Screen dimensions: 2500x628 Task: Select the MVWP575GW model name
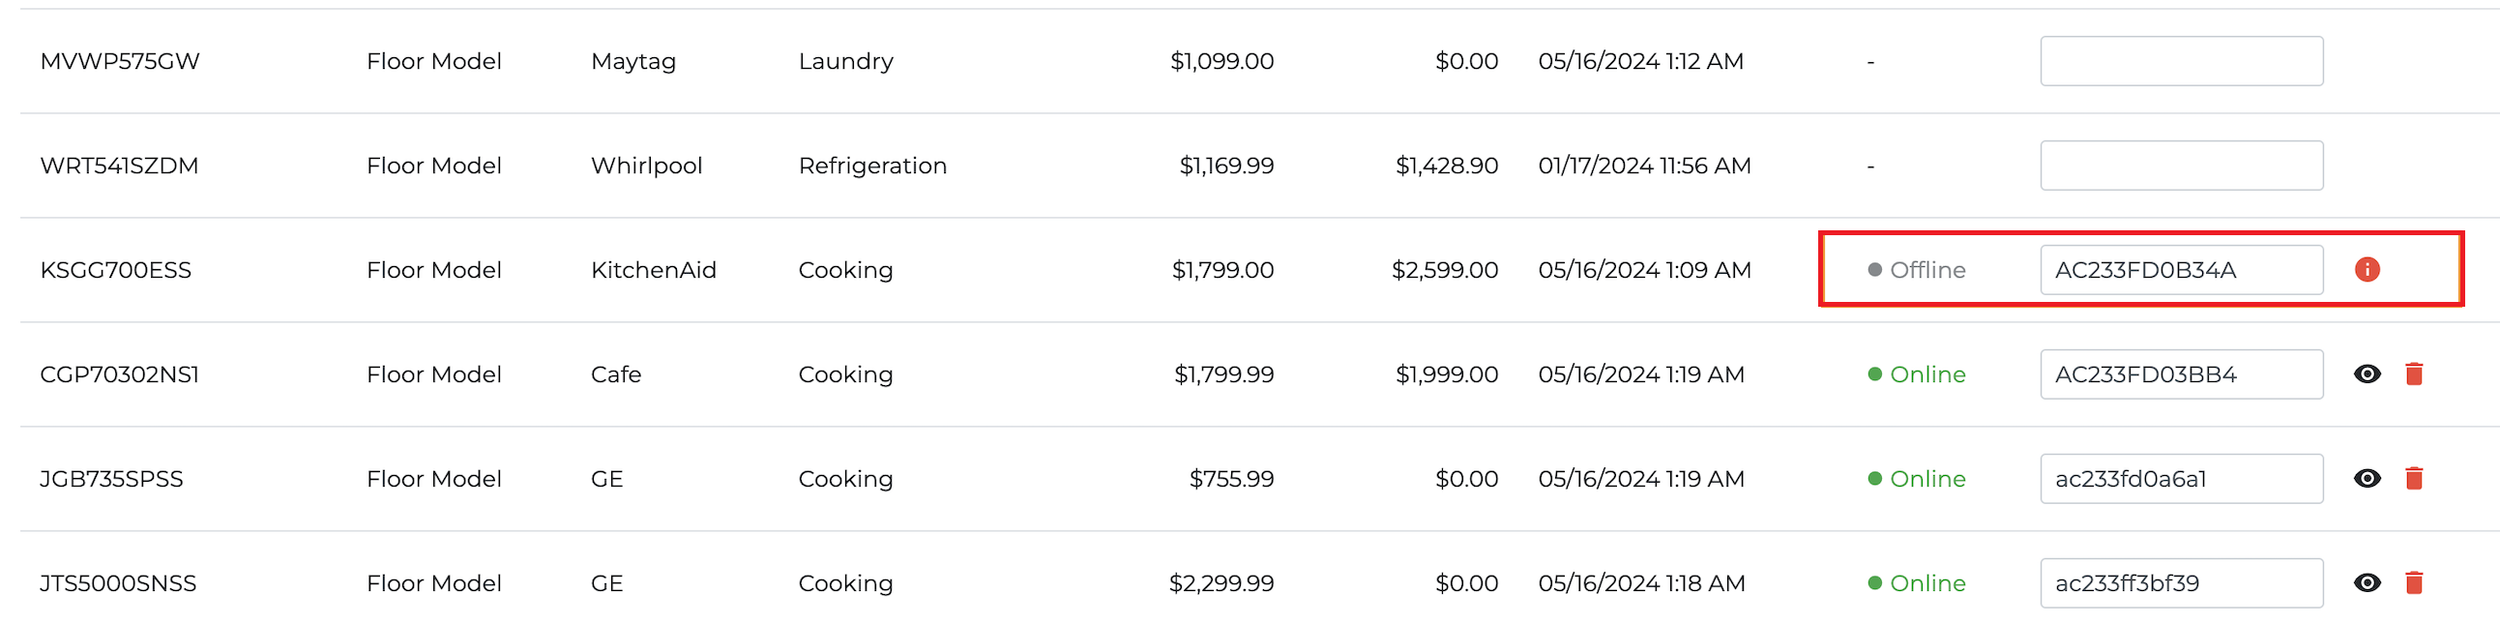120,61
